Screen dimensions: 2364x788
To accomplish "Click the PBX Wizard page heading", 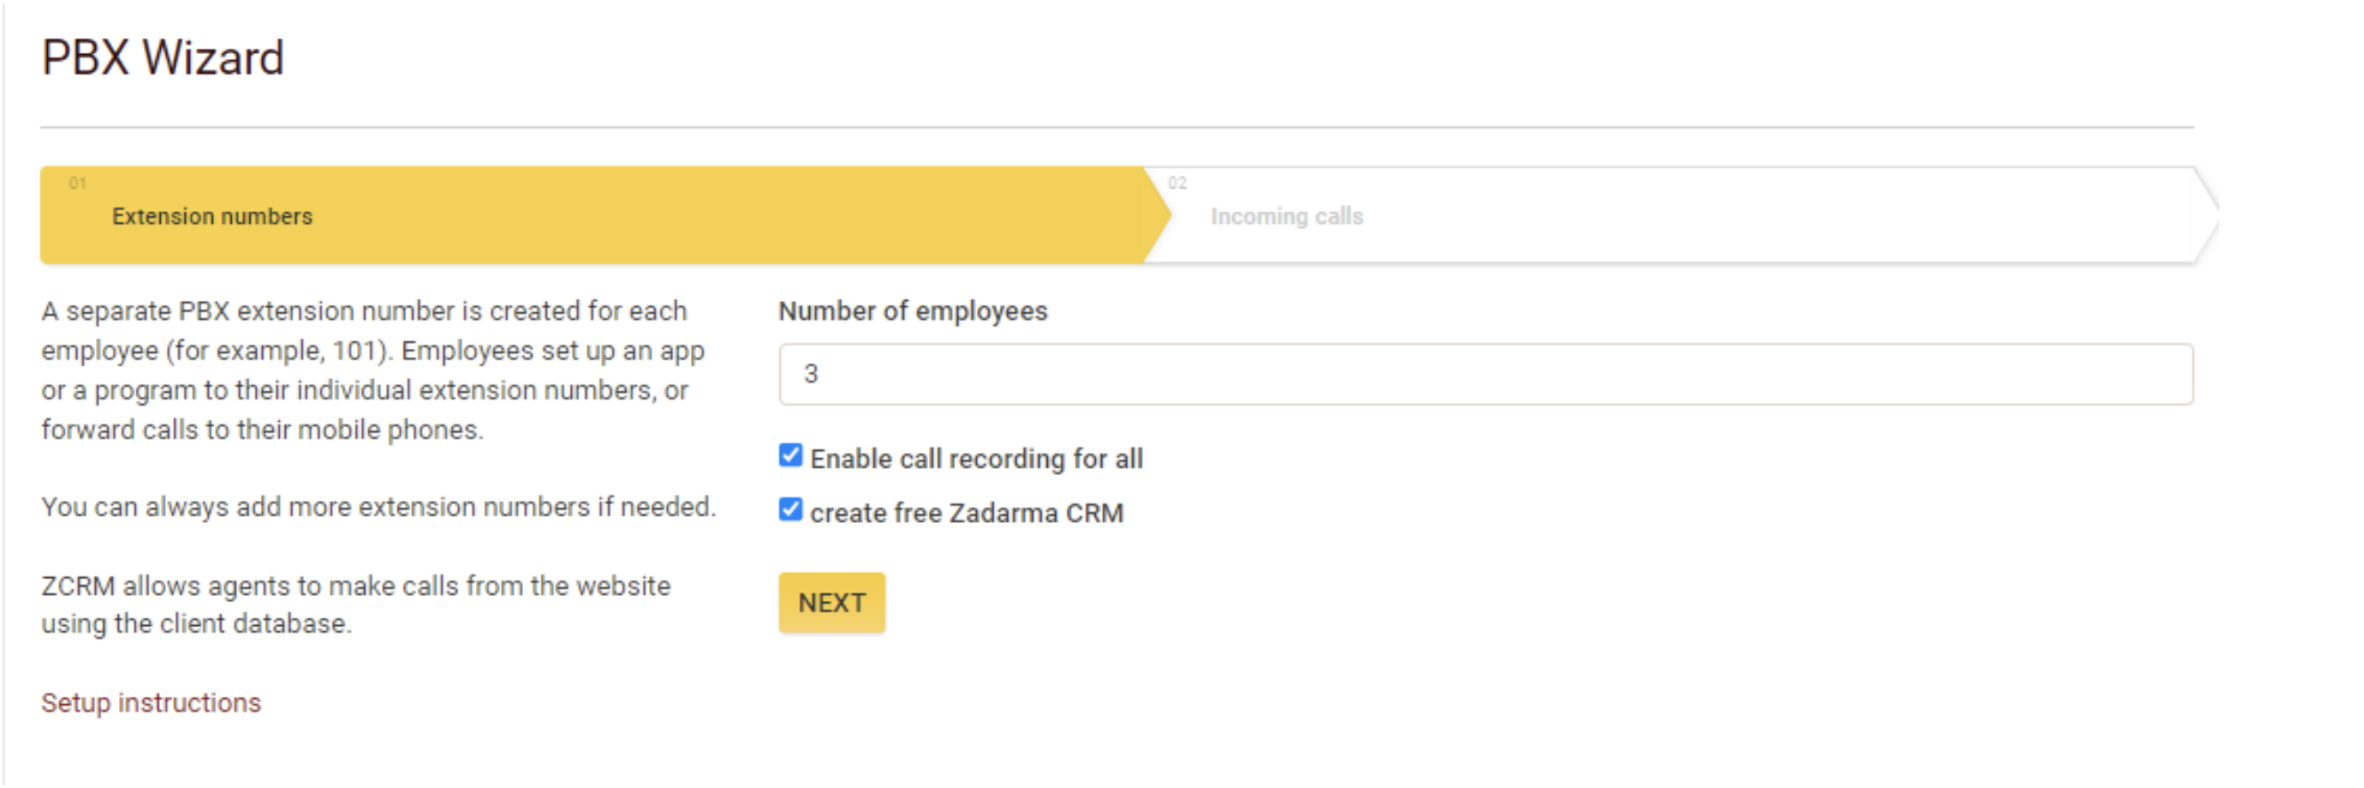I will (163, 58).
